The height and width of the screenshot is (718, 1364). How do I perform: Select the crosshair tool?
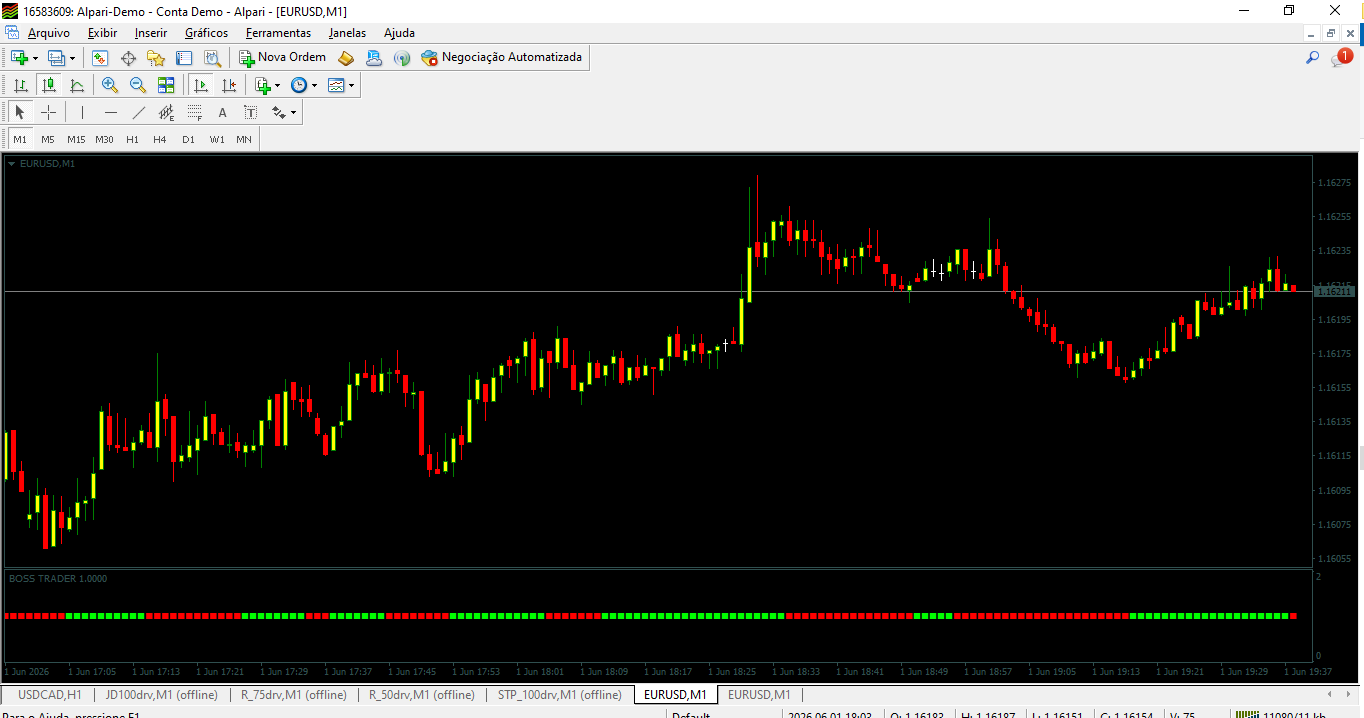[48, 112]
